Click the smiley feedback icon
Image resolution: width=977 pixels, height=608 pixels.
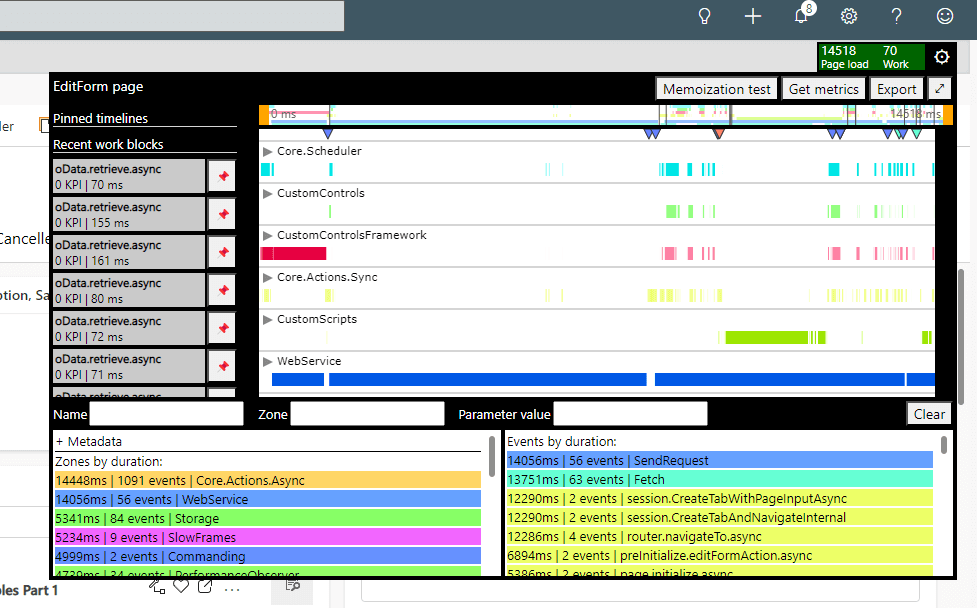[945, 16]
